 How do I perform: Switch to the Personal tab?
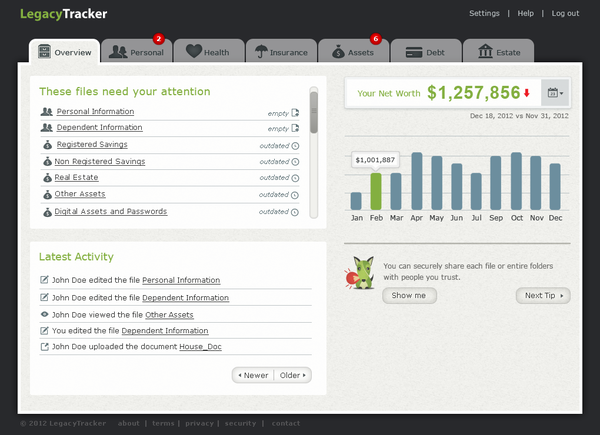[137, 51]
